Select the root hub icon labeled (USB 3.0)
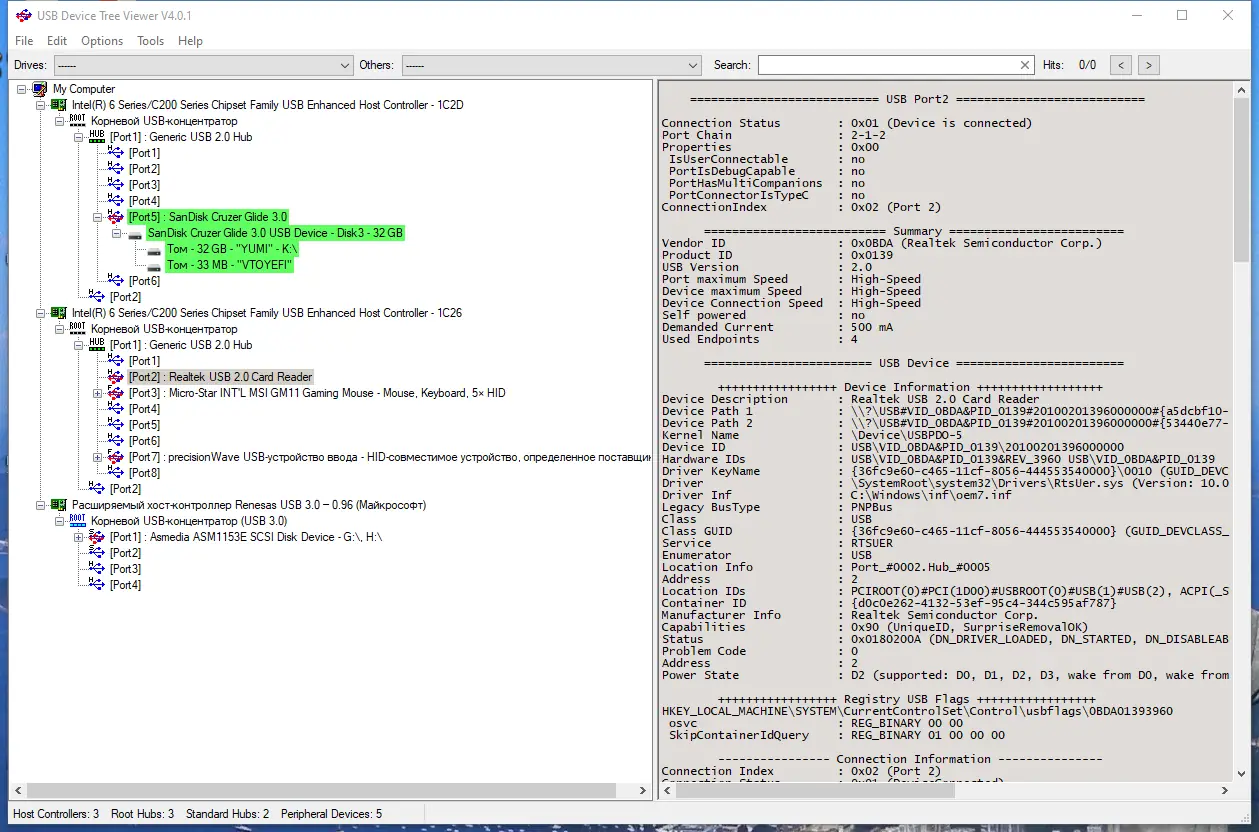 tap(78, 521)
